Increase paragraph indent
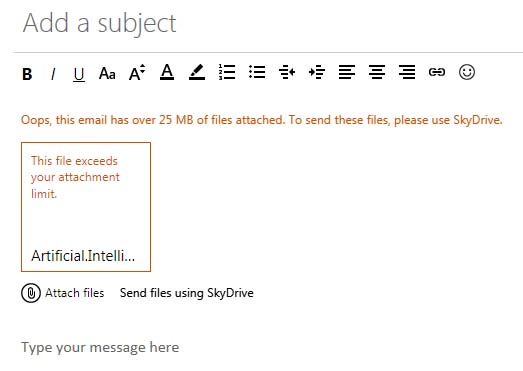 point(317,72)
